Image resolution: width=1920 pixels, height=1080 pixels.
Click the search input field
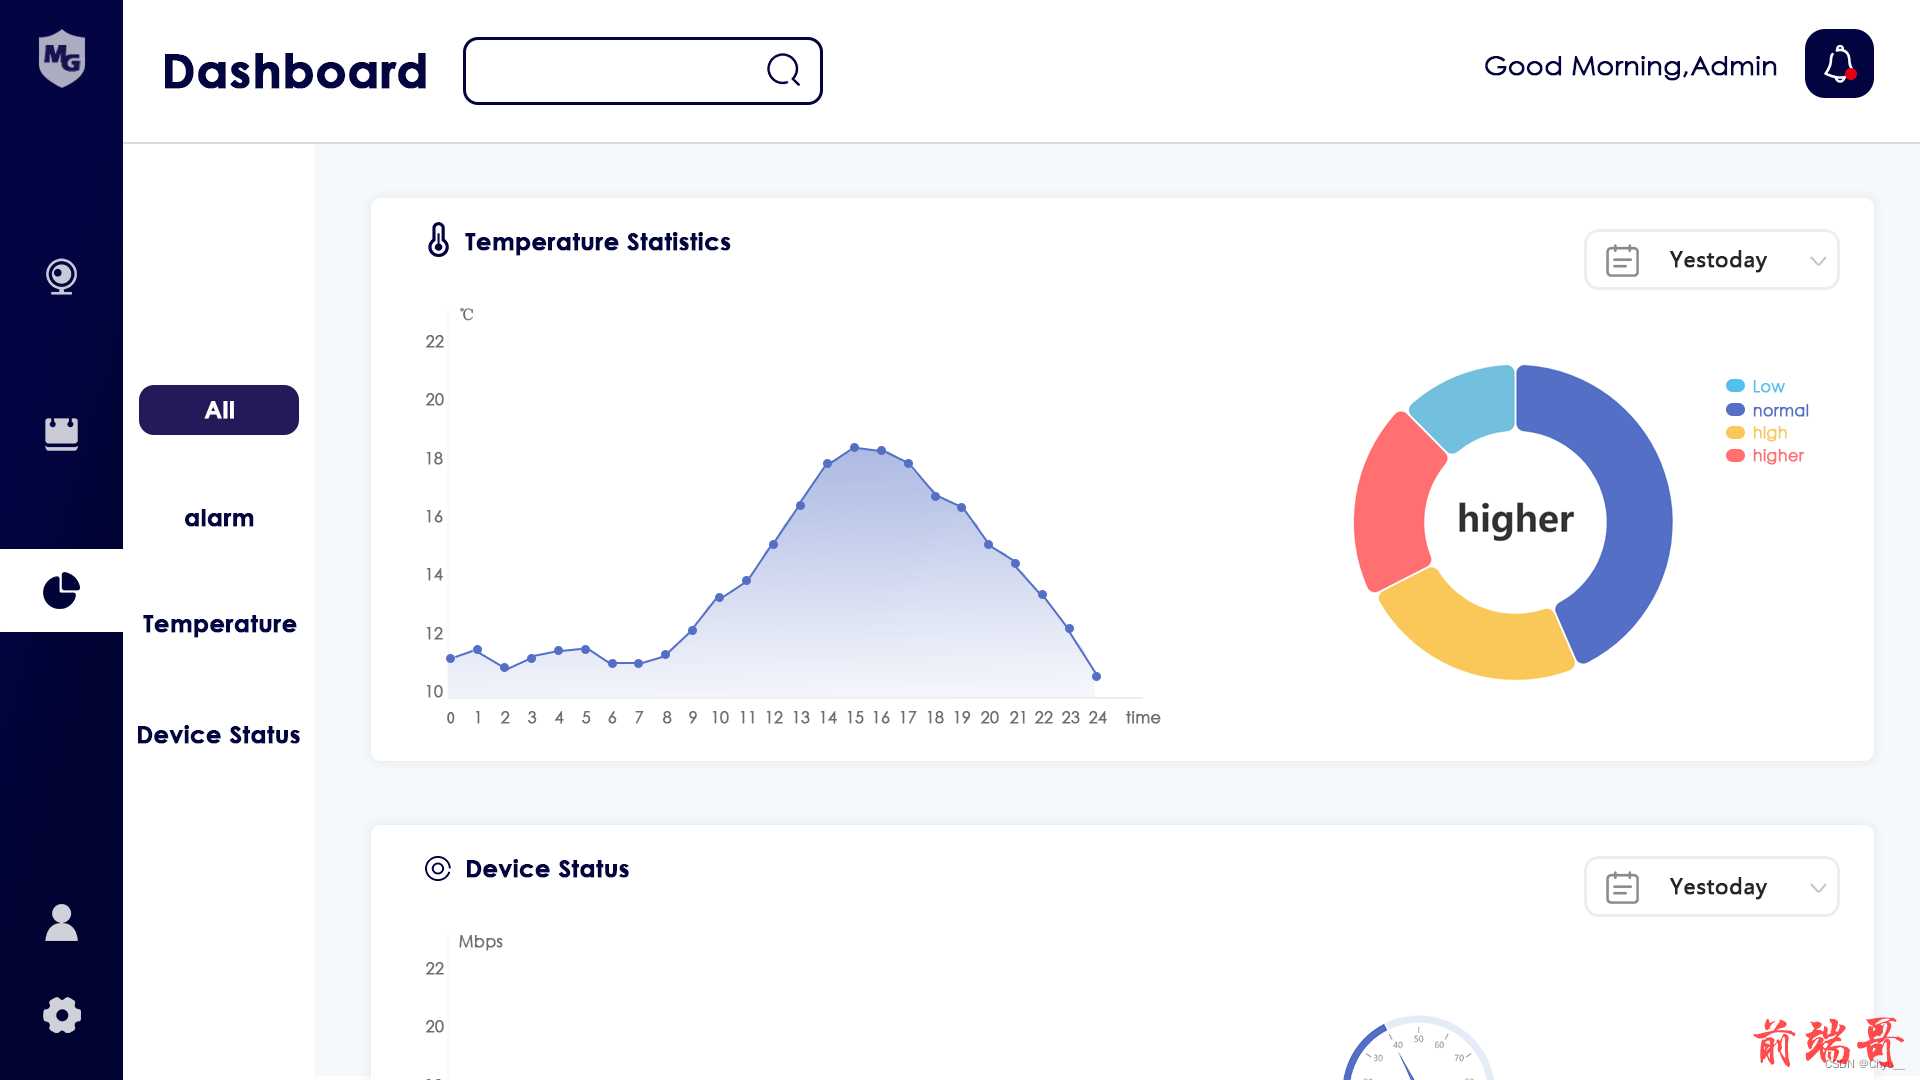click(x=642, y=70)
